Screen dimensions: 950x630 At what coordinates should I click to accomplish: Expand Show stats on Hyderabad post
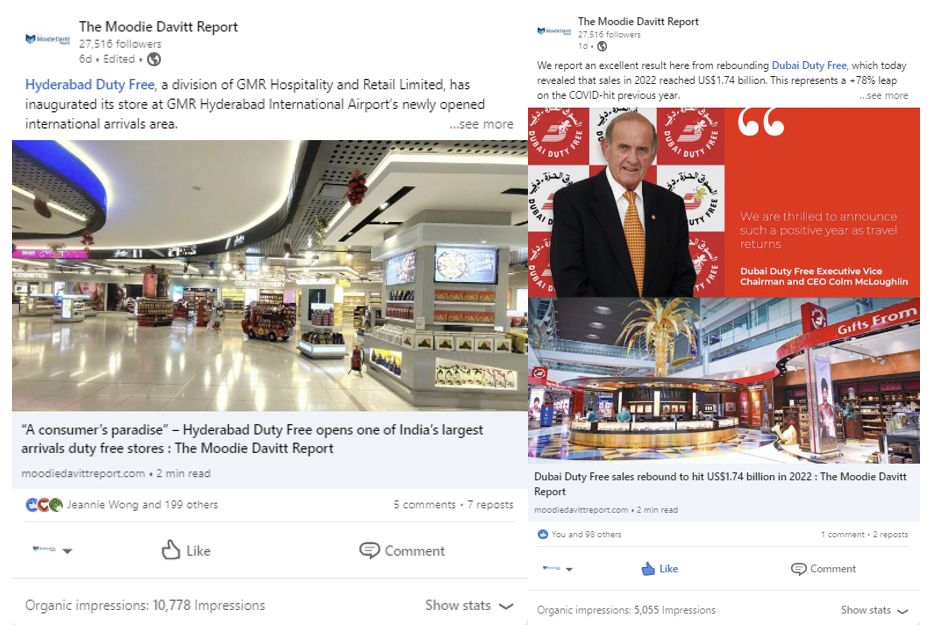(469, 605)
